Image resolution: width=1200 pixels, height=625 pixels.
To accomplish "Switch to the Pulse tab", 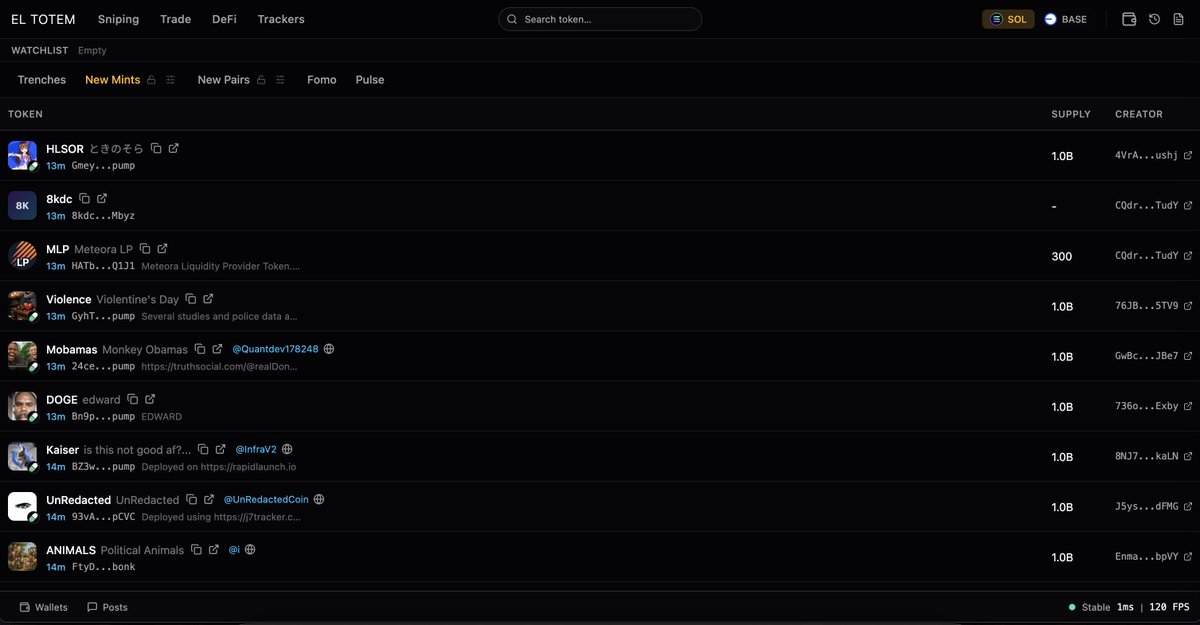I will tap(370, 80).
